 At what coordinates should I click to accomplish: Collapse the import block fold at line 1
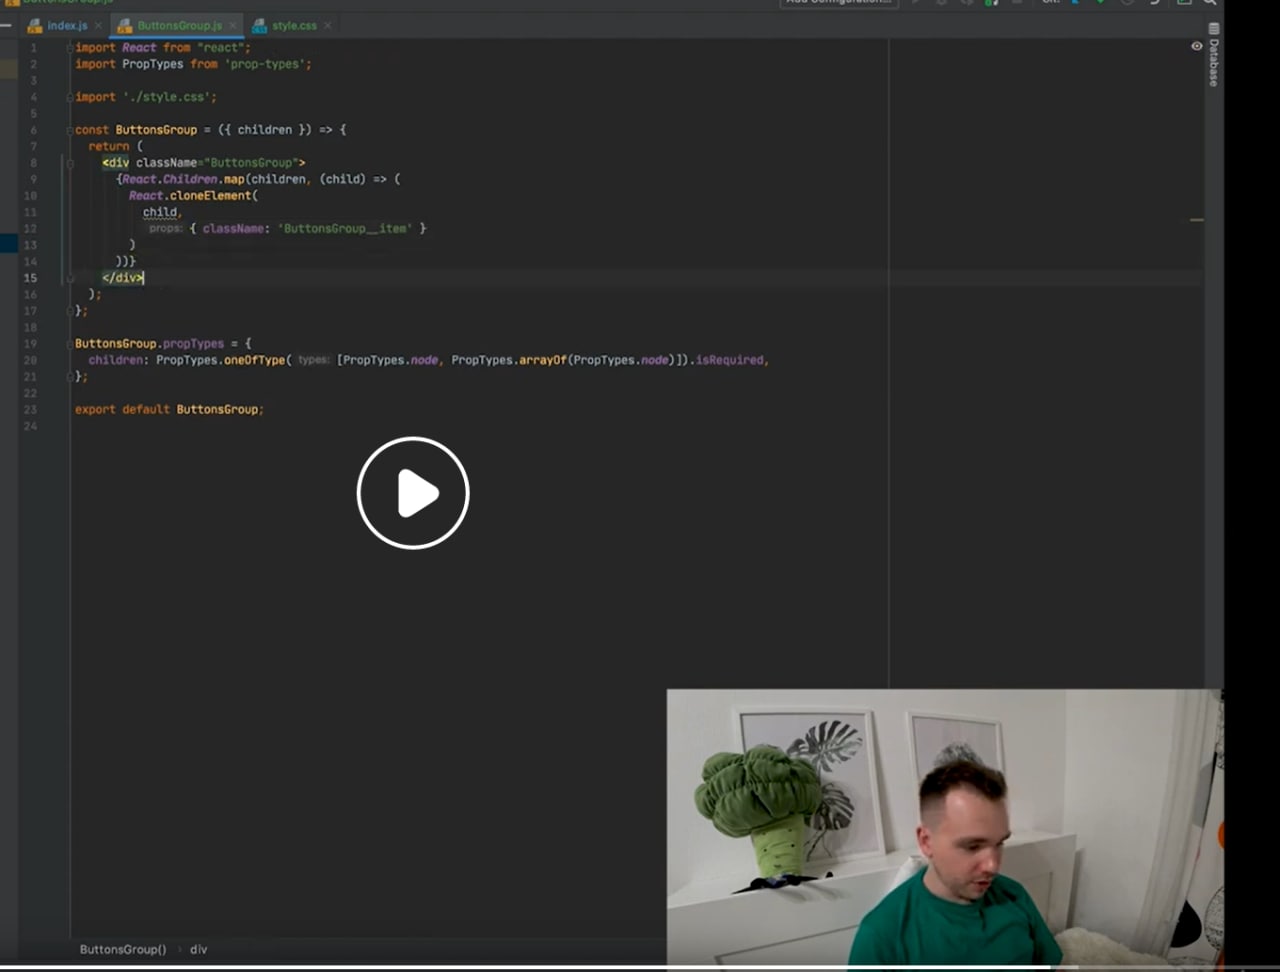[70, 48]
